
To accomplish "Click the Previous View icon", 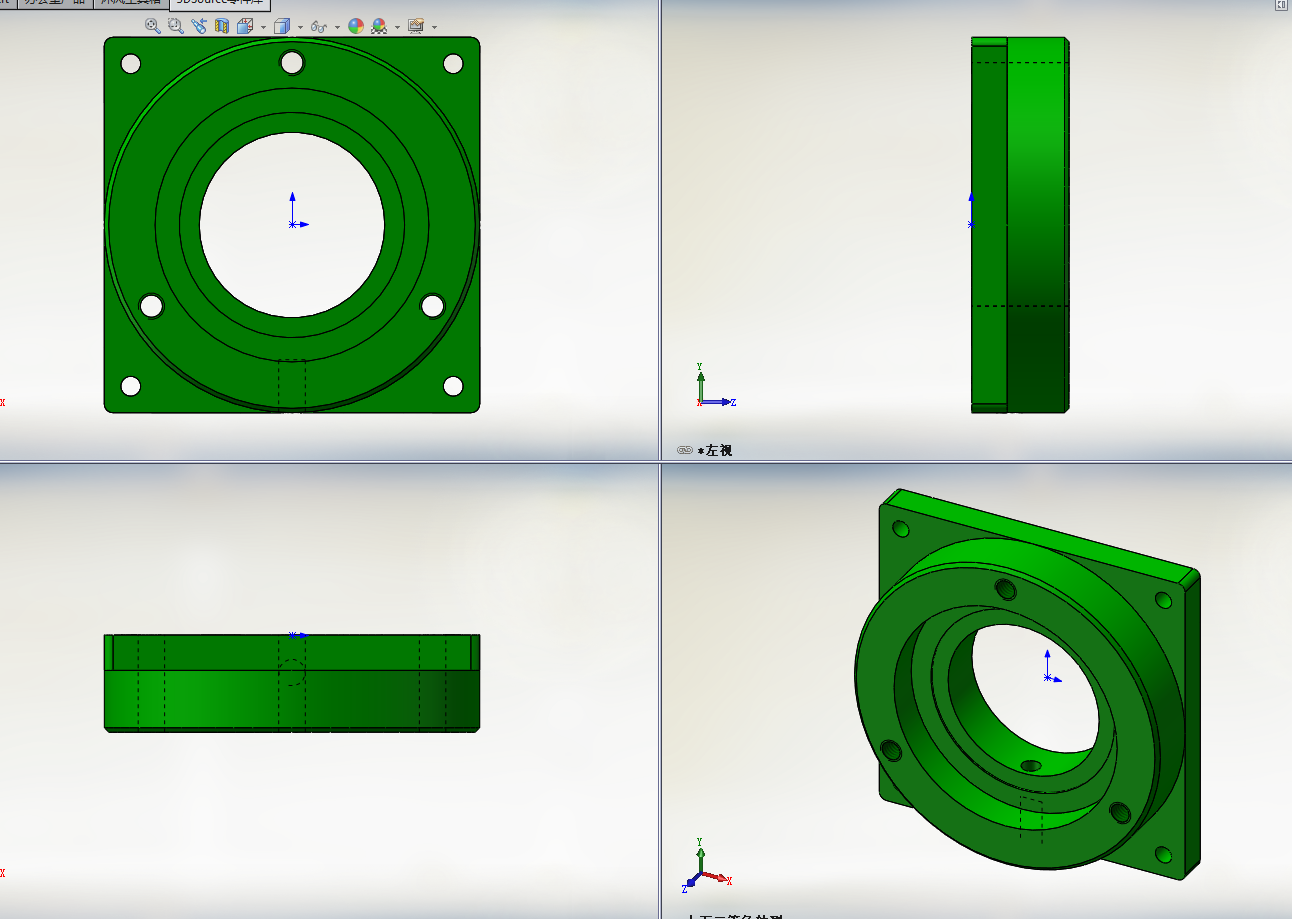I will 199,26.
